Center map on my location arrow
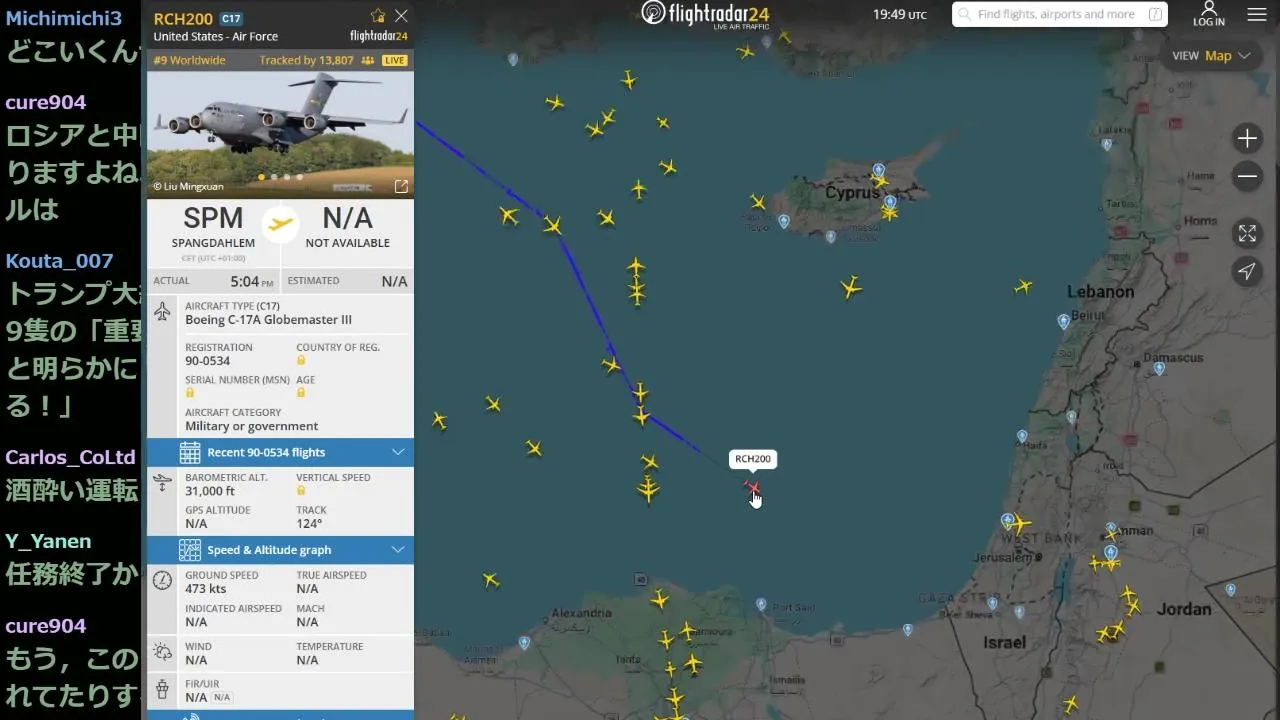This screenshot has width=1280, height=720. point(1247,271)
